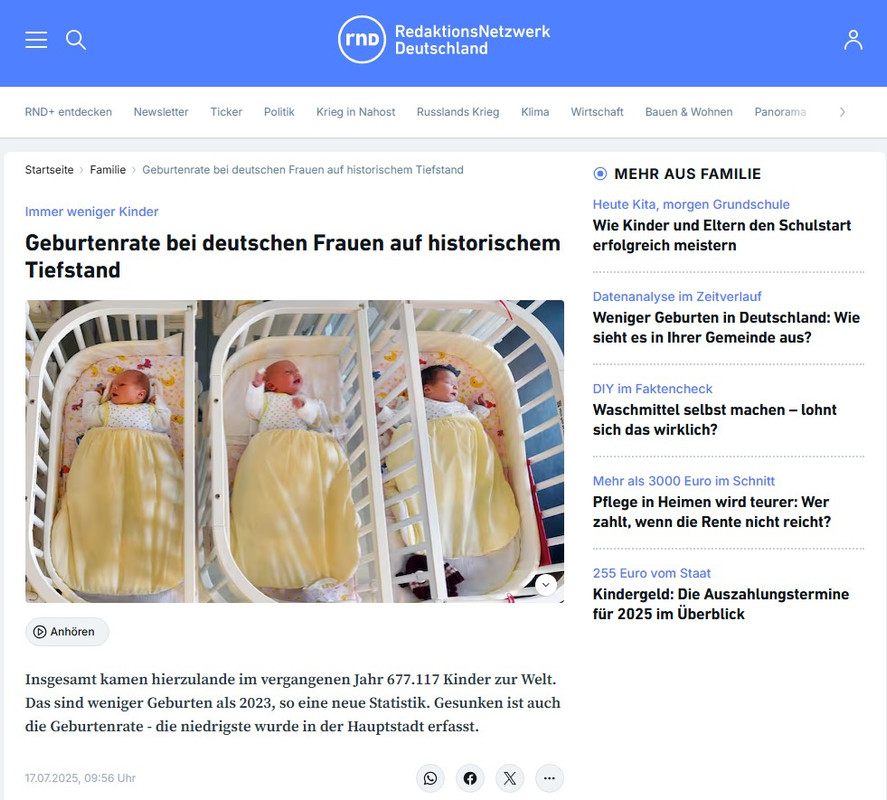
Task: Open Newsletter section
Action: click(161, 112)
